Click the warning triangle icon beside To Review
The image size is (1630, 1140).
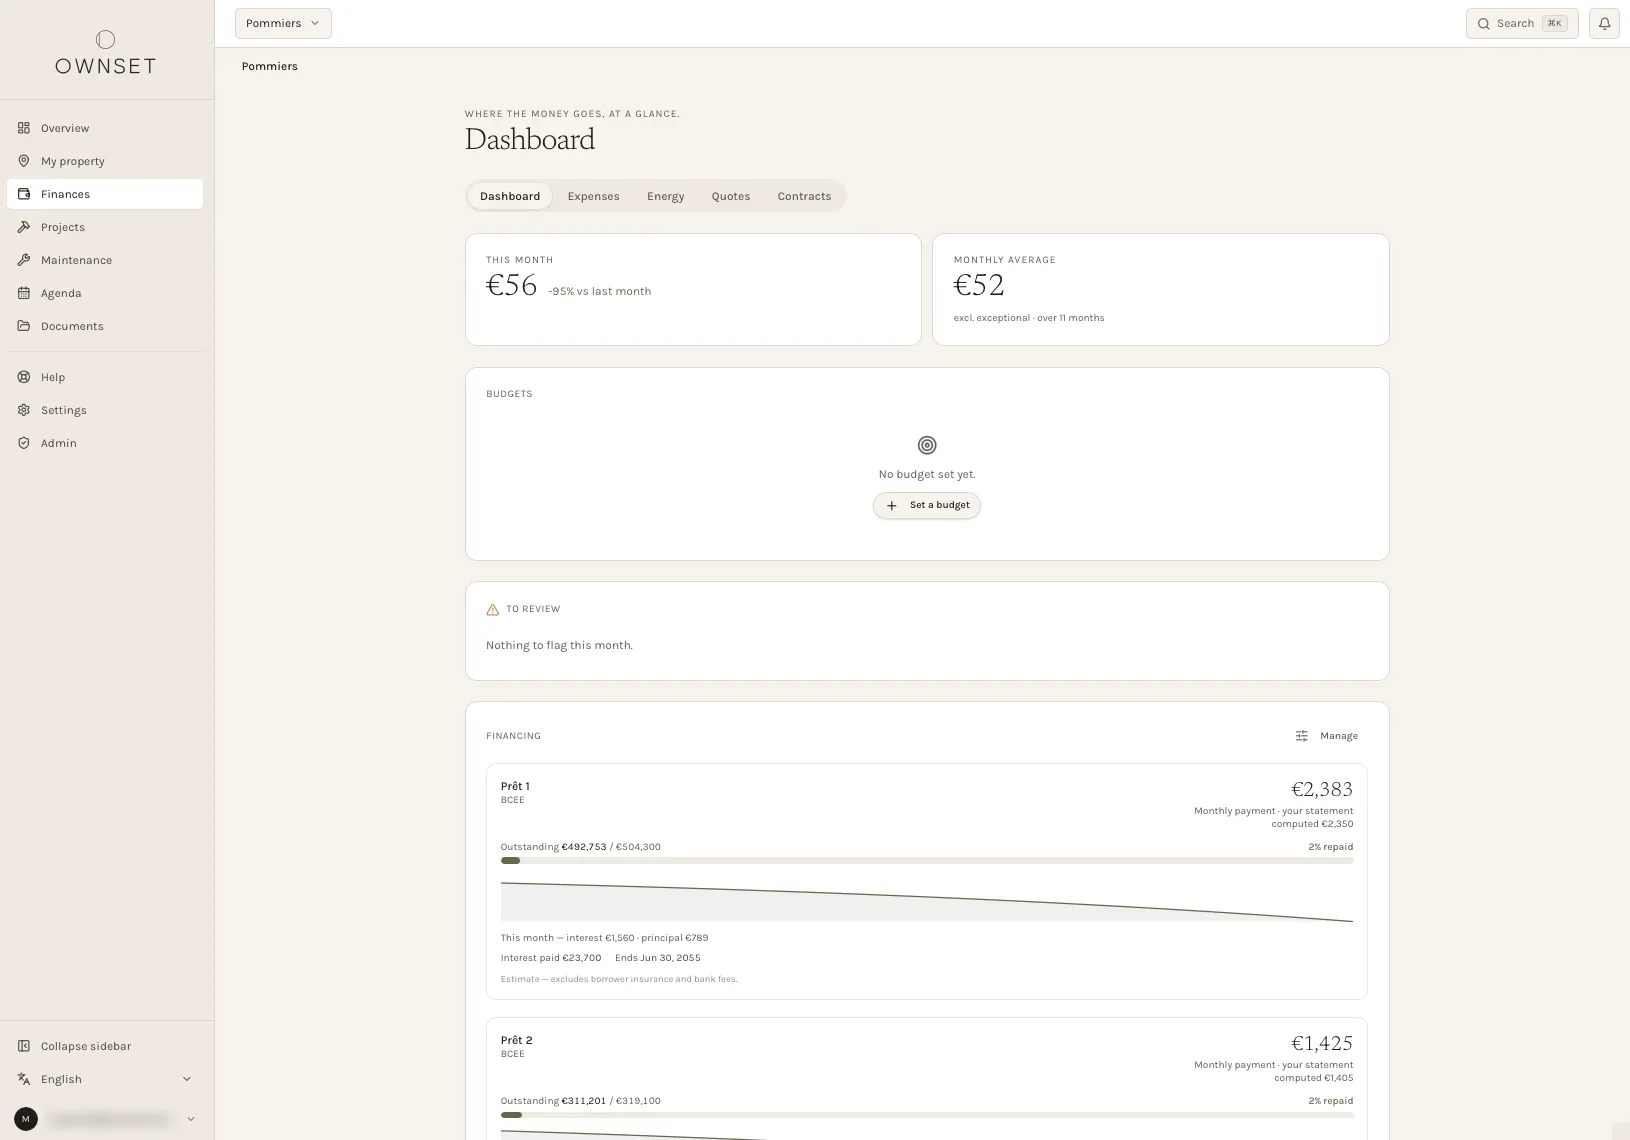[492, 609]
